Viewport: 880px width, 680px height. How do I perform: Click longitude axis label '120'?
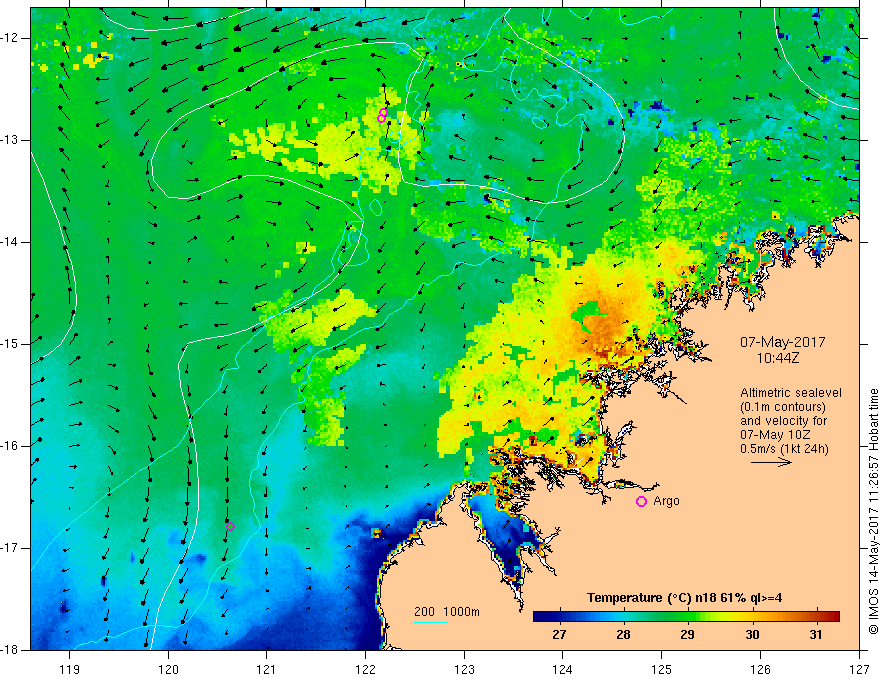[168, 669]
